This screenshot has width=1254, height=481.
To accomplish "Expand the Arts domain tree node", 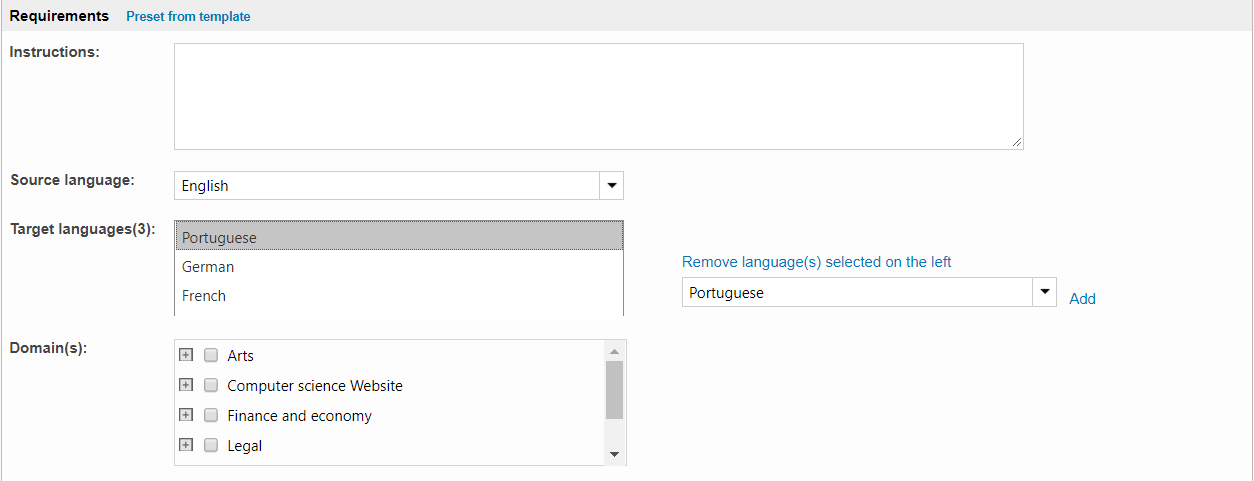I will (185, 355).
